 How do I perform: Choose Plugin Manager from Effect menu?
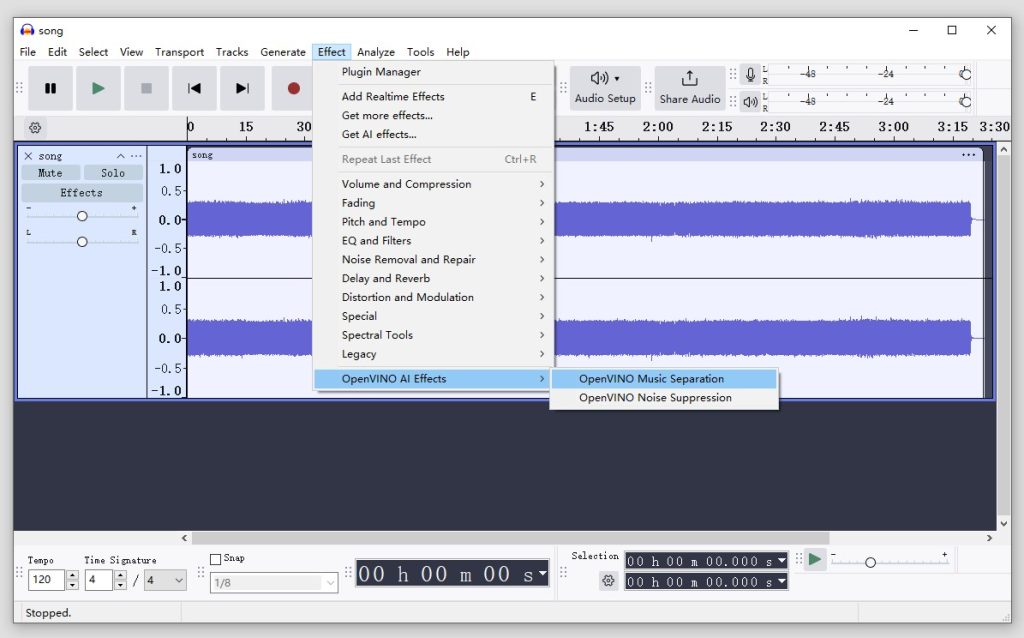[x=433, y=72]
